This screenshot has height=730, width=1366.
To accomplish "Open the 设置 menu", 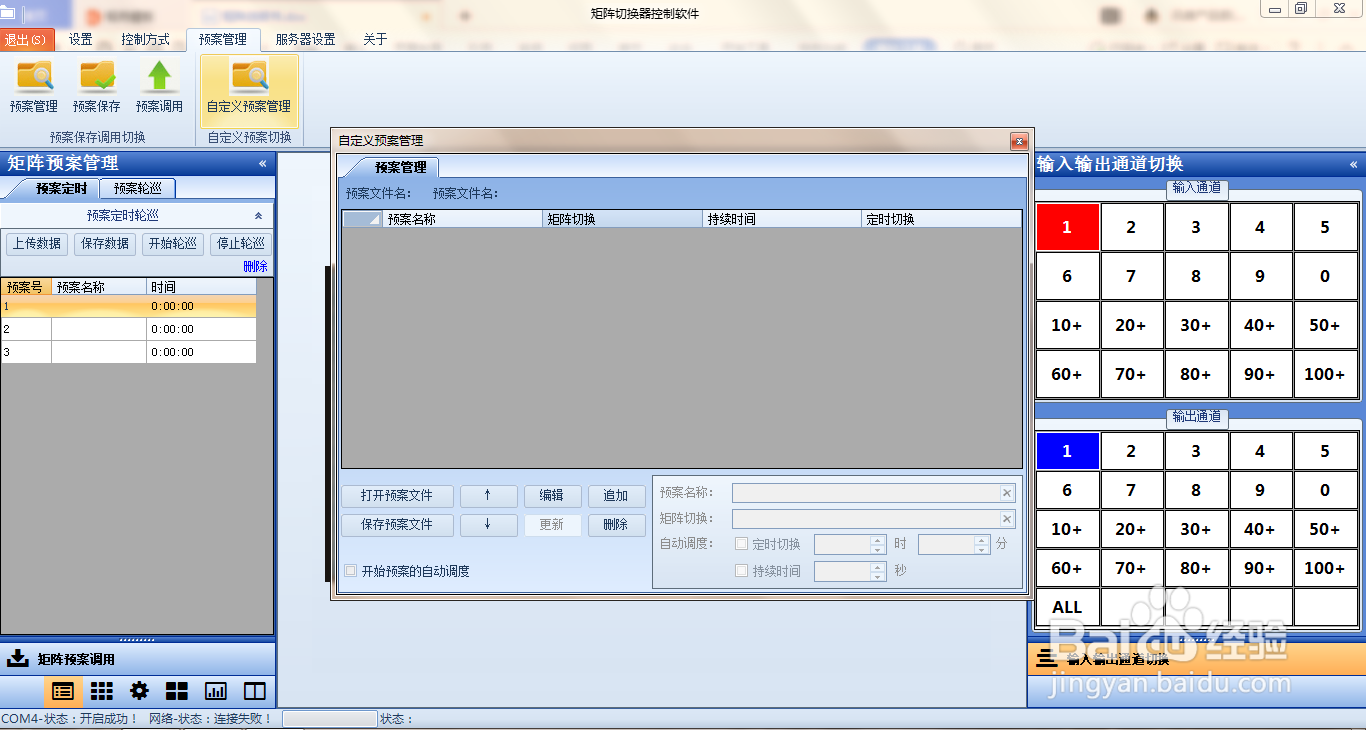I will tap(81, 40).
